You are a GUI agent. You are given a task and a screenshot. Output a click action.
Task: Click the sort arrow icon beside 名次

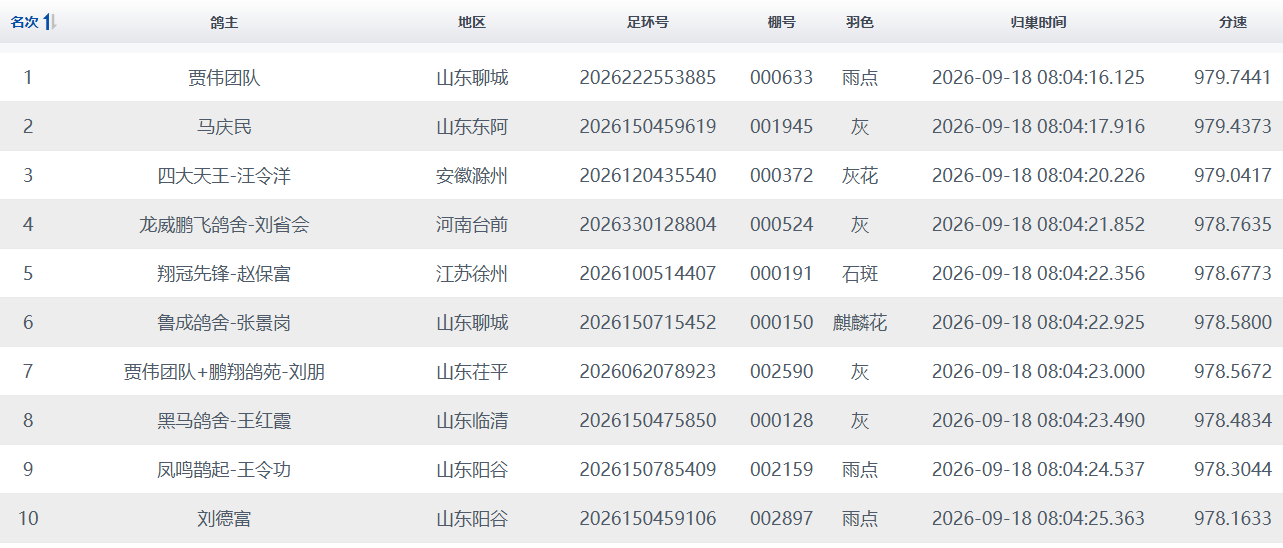(x=50, y=22)
